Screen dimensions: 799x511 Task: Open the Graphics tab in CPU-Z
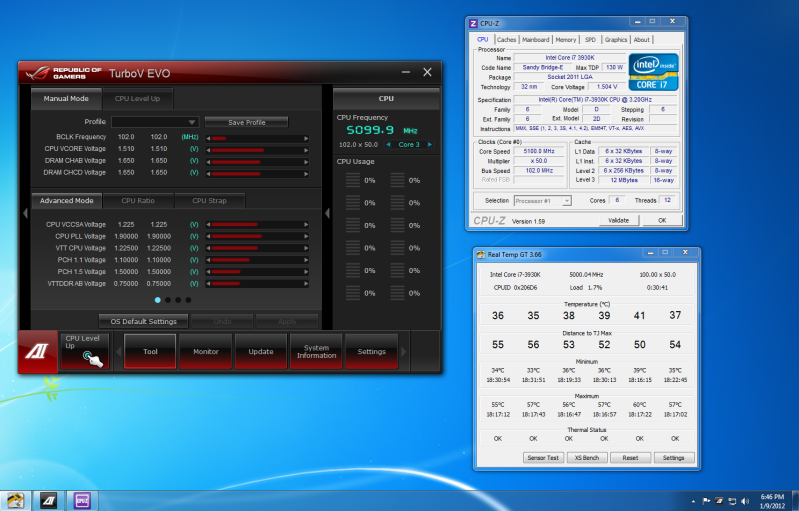(x=616, y=40)
